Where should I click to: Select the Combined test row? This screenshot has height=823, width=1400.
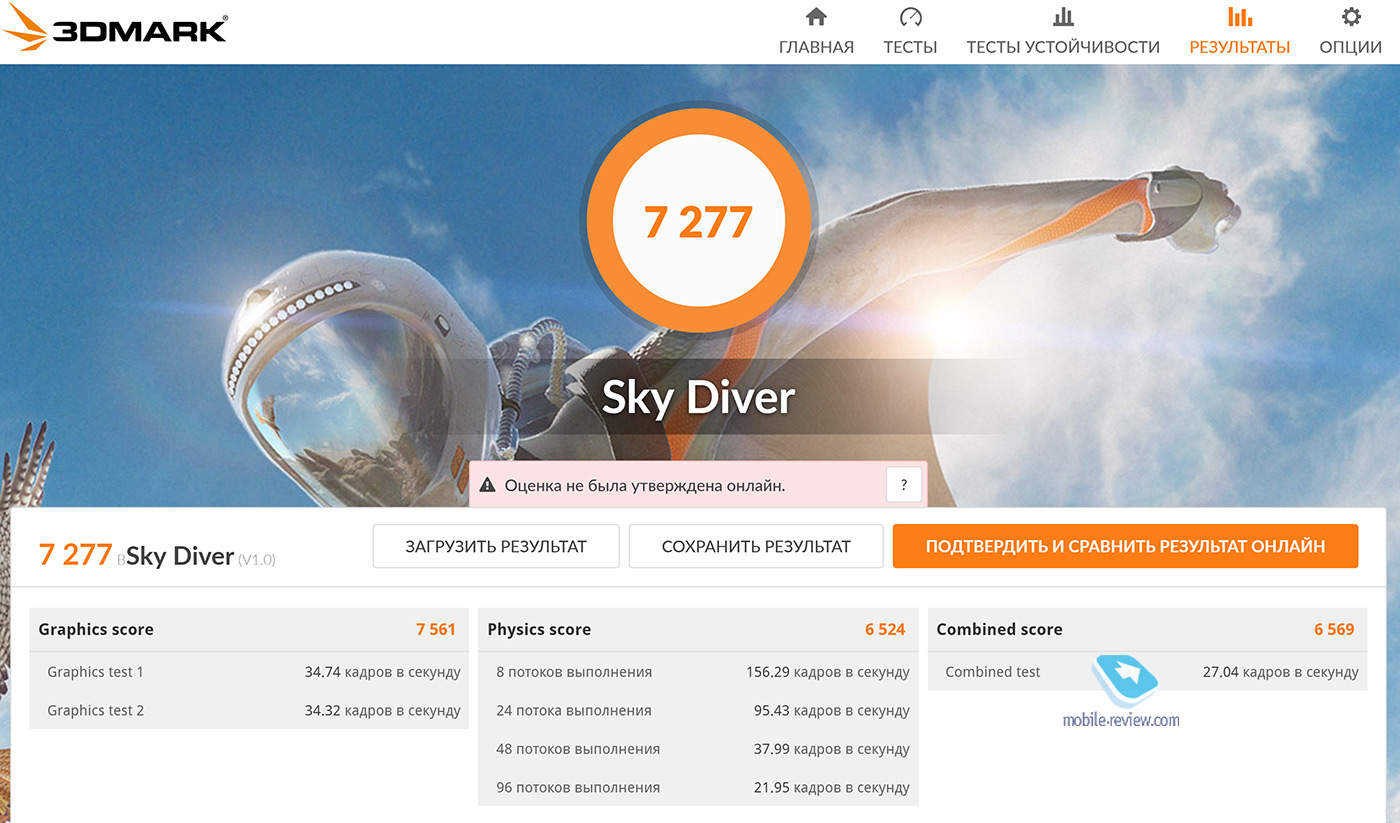pos(1148,672)
